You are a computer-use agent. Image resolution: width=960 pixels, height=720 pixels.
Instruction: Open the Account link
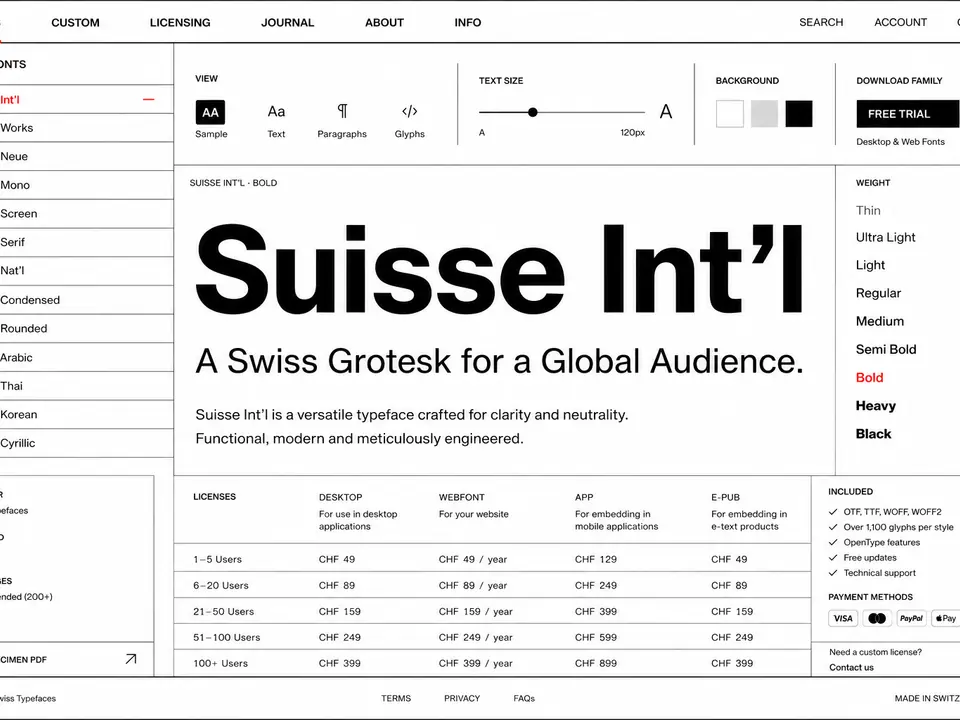click(x=901, y=22)
